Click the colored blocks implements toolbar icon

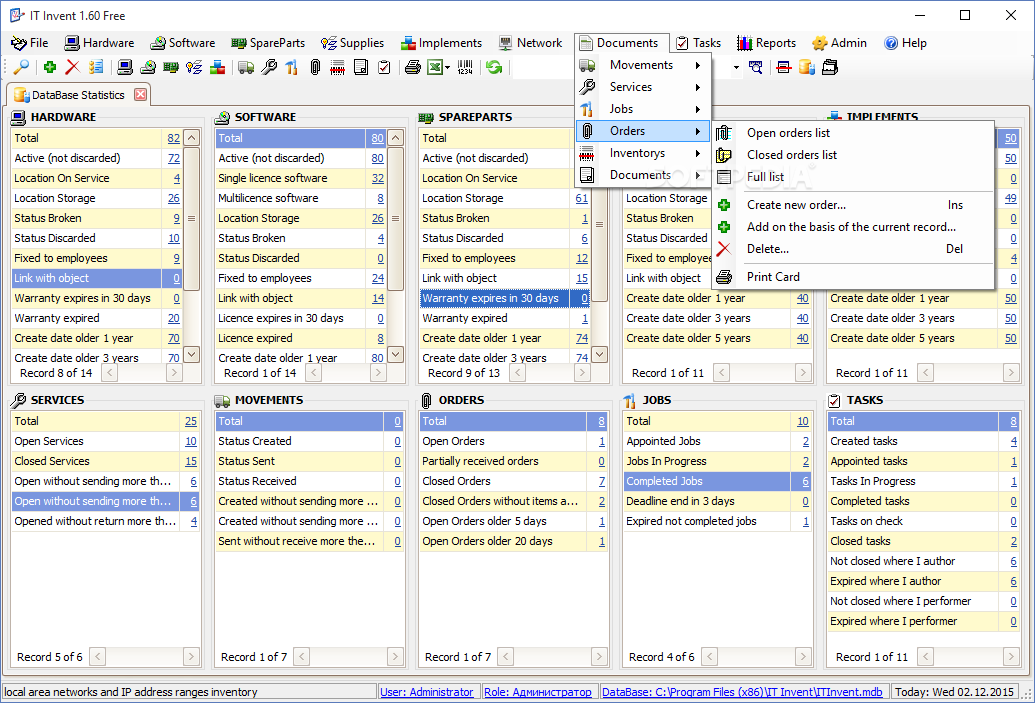(217, 67)
